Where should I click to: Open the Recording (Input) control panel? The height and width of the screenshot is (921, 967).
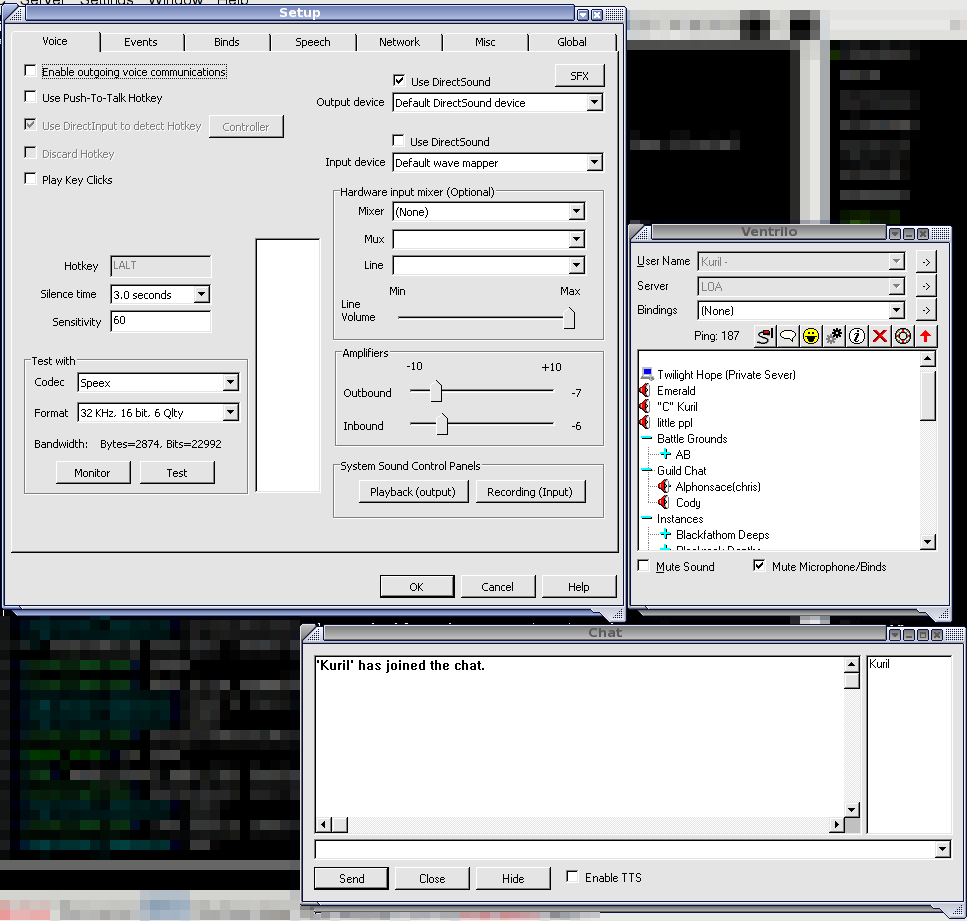pyautogui.click(x=530, y=491)
